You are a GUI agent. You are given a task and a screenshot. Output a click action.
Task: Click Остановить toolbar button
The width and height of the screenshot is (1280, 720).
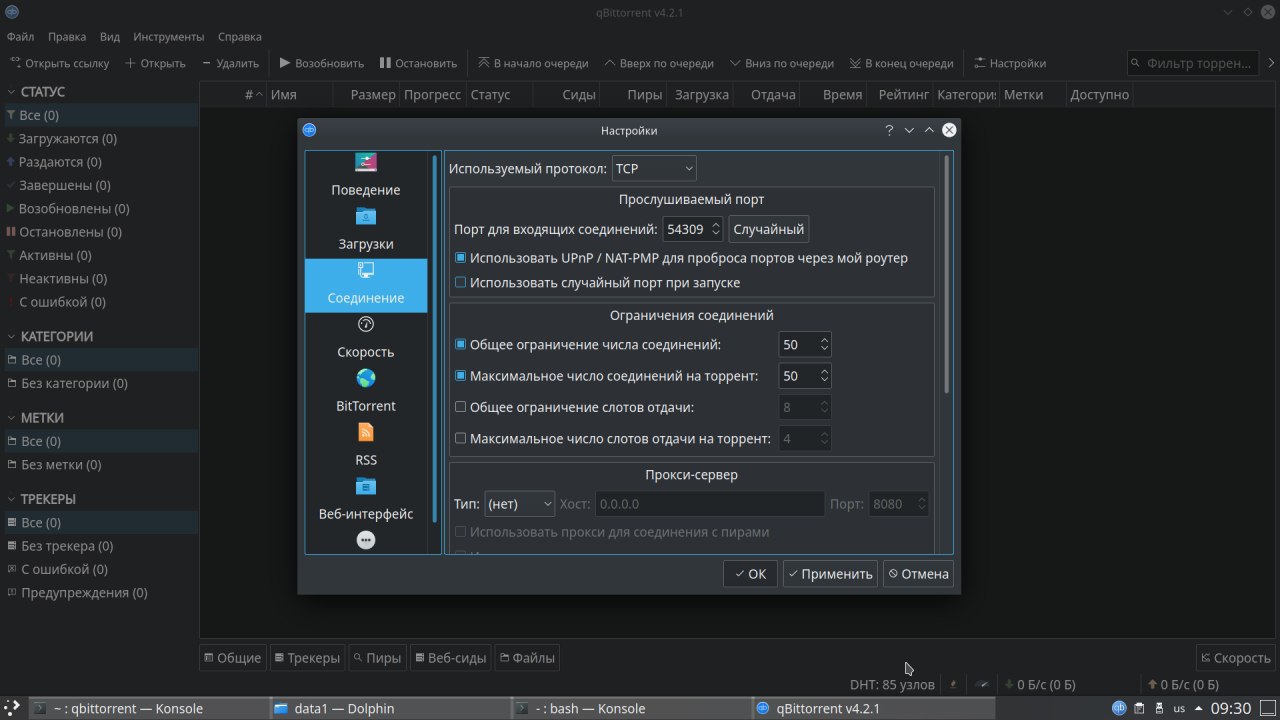tap(418, 63)
